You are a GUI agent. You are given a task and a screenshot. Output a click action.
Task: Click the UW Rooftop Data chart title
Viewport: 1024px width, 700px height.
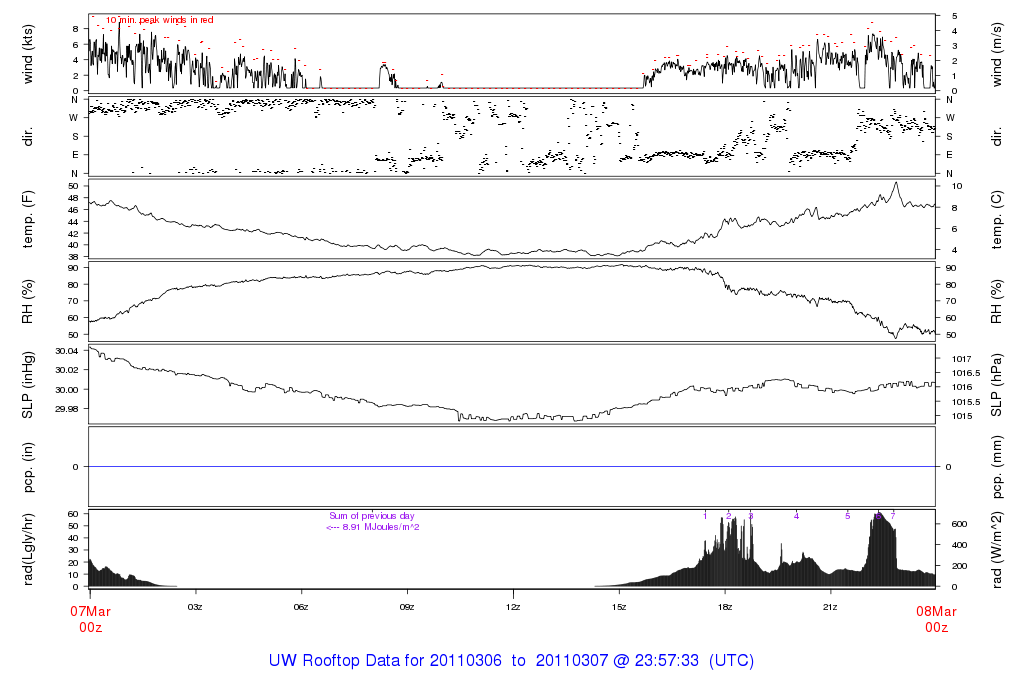[x=511, y=661]
